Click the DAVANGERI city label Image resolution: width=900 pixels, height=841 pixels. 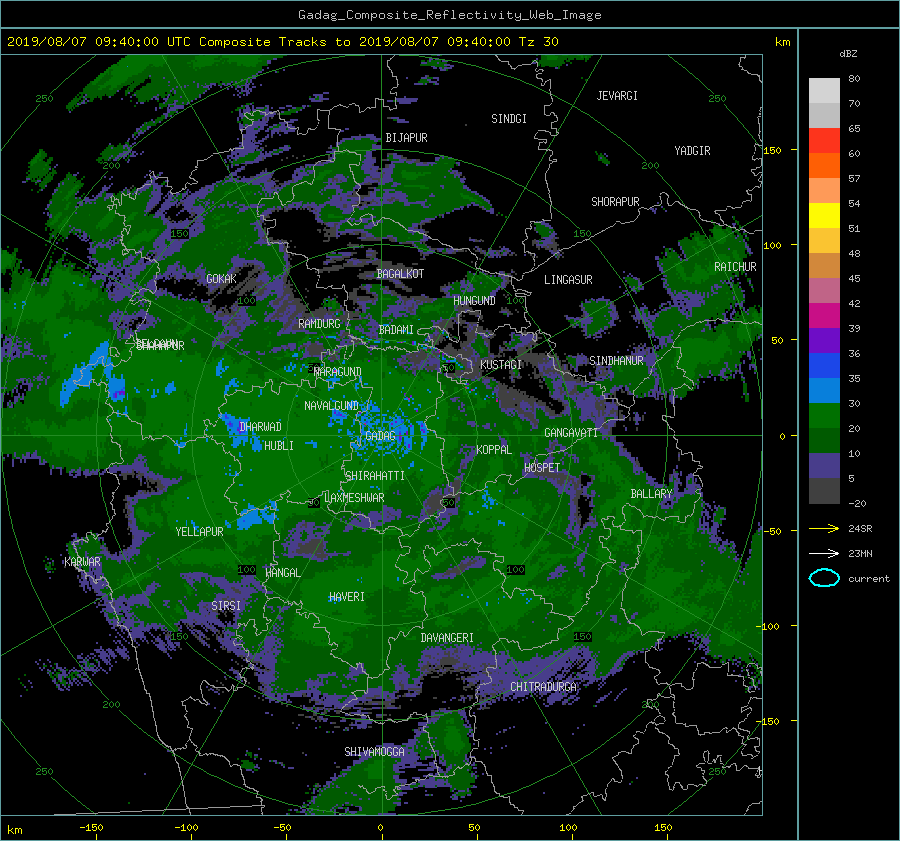(x=447, y=638)
